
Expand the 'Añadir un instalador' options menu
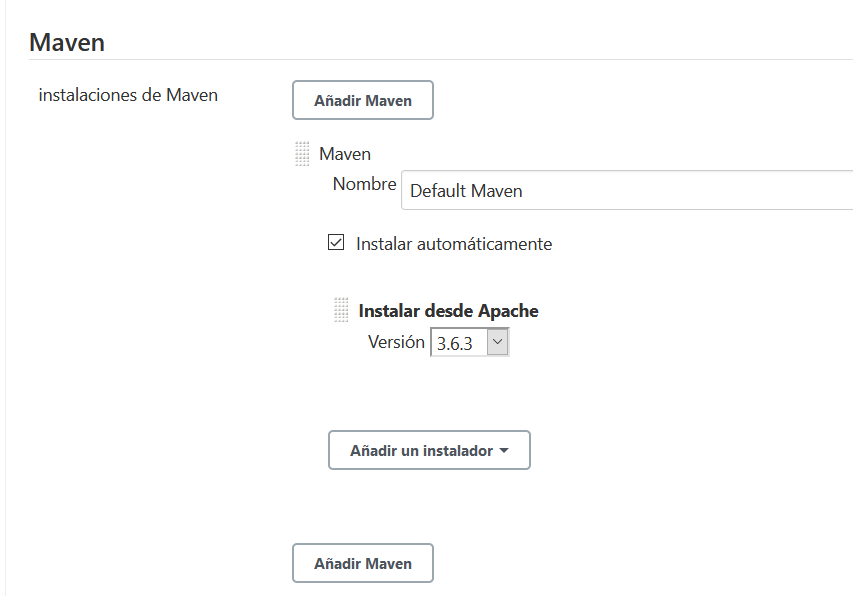coord(429,450)
